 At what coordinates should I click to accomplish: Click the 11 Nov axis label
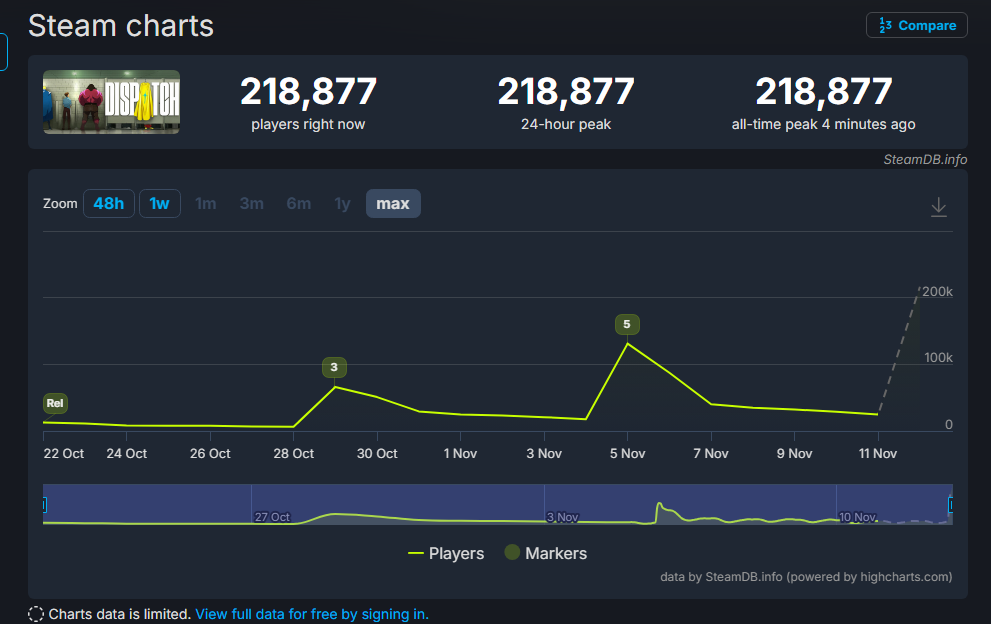(x=878, y=453)
